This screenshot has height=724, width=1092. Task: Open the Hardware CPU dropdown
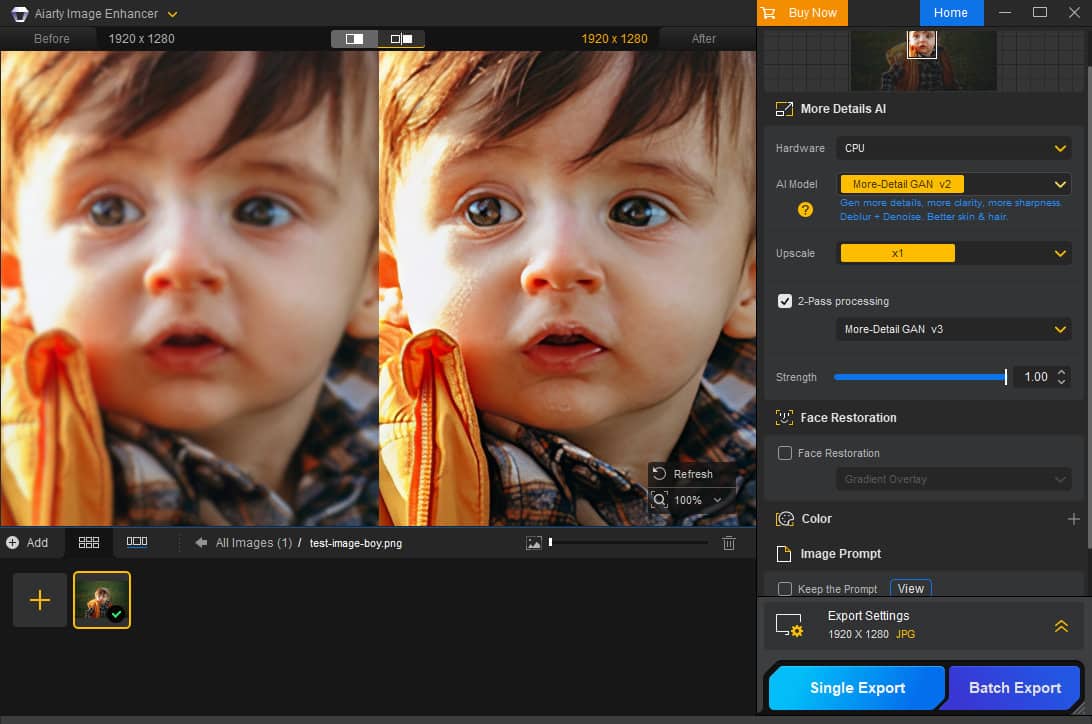(954, 148)
